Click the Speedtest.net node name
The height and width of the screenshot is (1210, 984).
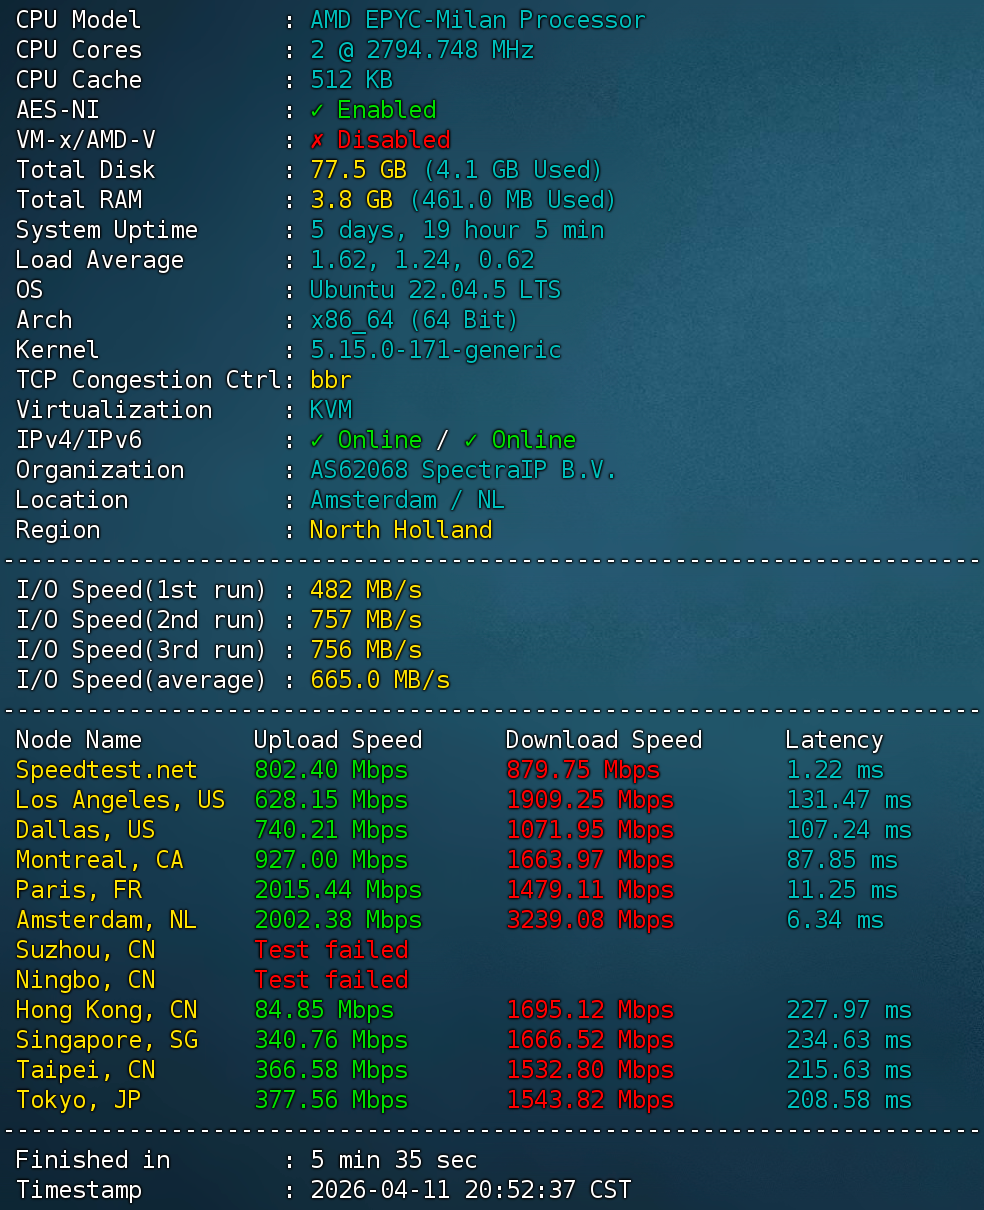click(107, 770)
